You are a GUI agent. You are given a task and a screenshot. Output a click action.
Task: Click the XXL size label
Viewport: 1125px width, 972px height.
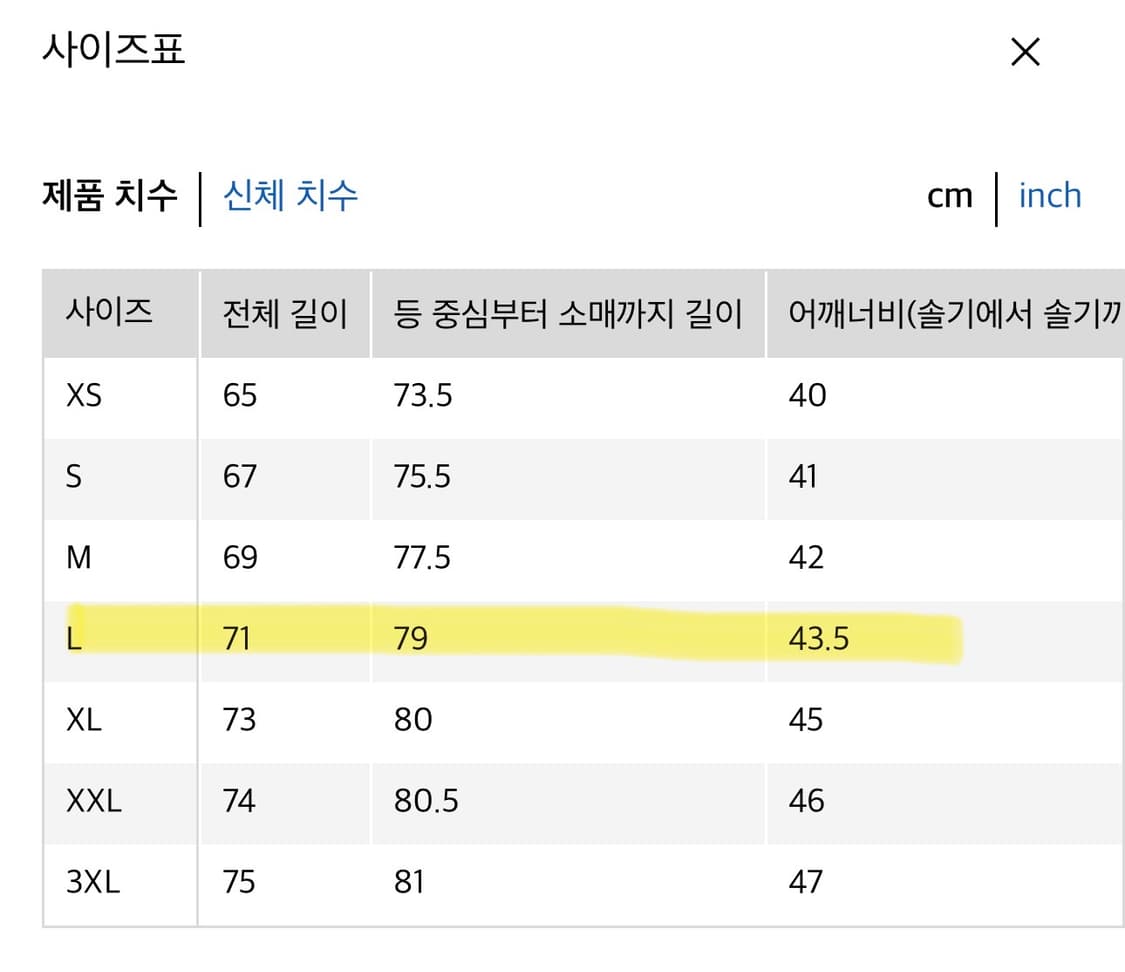pyautogui.click(x=93, y=801)
